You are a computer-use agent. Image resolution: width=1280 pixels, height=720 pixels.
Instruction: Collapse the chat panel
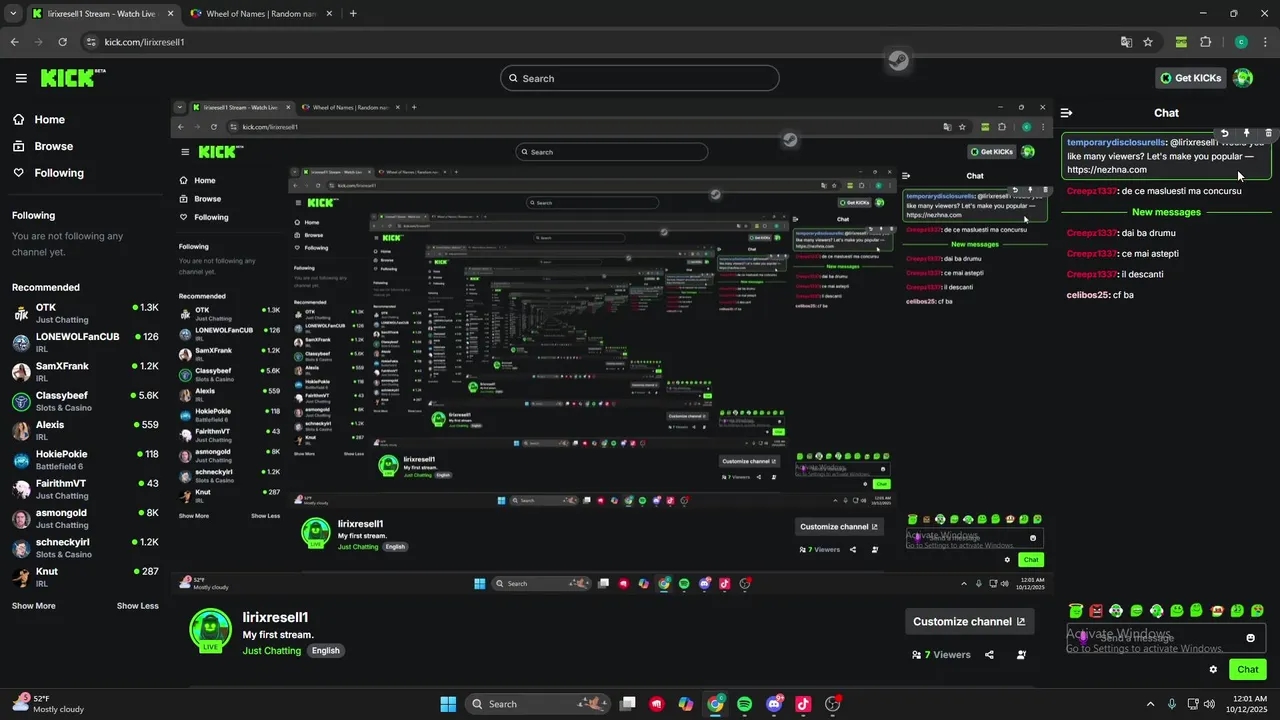point(1067,113)
